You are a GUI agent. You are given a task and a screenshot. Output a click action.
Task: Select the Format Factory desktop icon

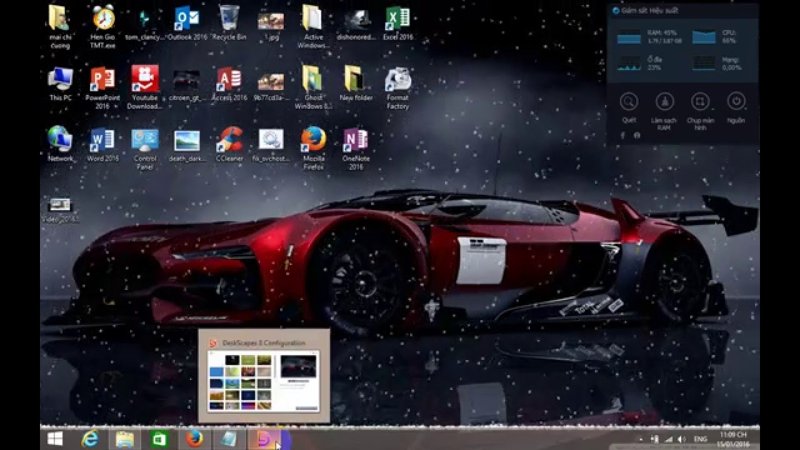click(x=397, y=88)
